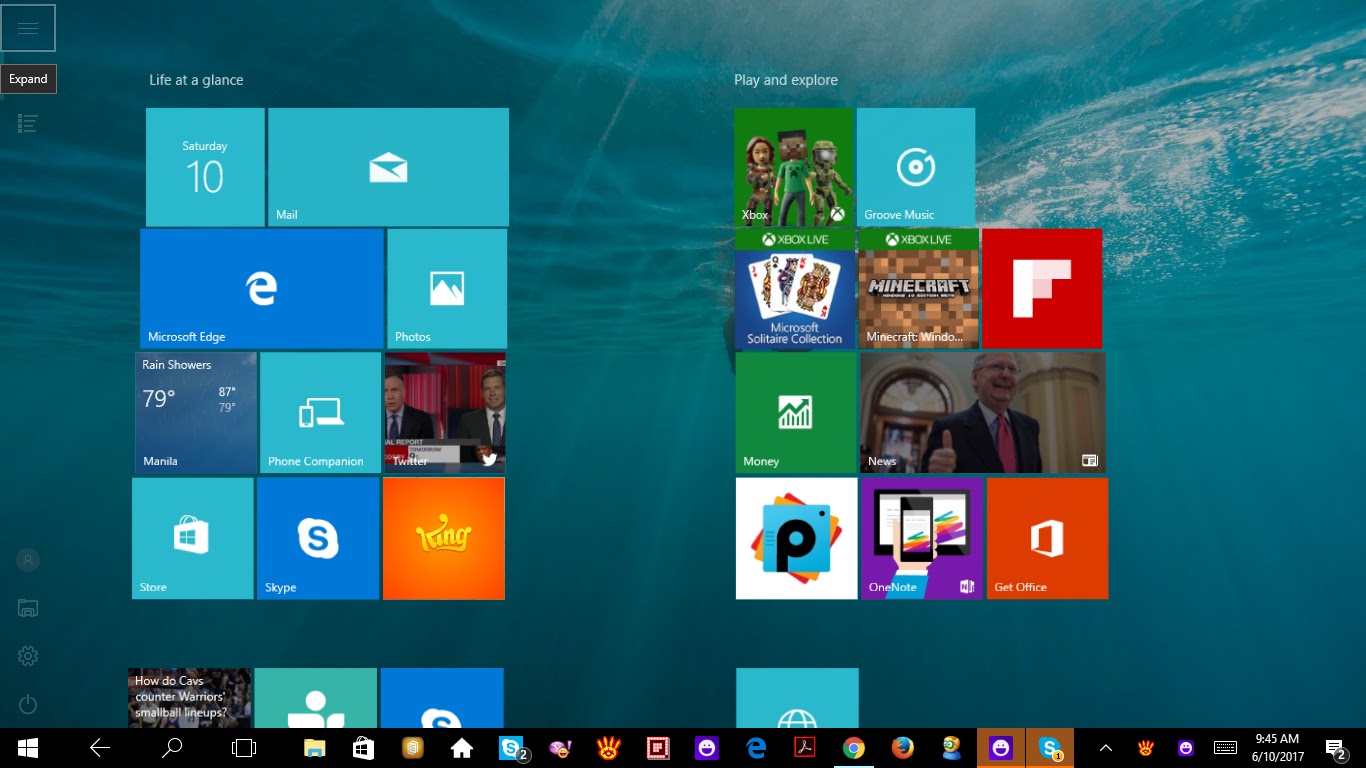Open the Store tile
Screen dimensions: 1366x768
point(193,538)
